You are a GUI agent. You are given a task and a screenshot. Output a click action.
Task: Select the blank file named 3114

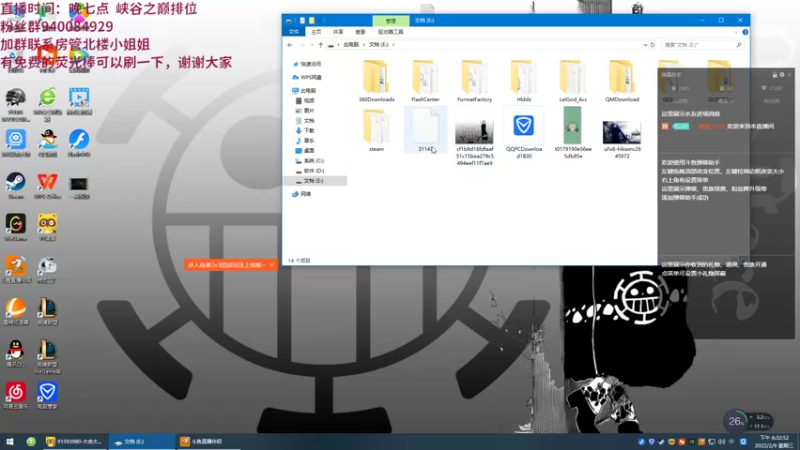[x=426, y=130]
